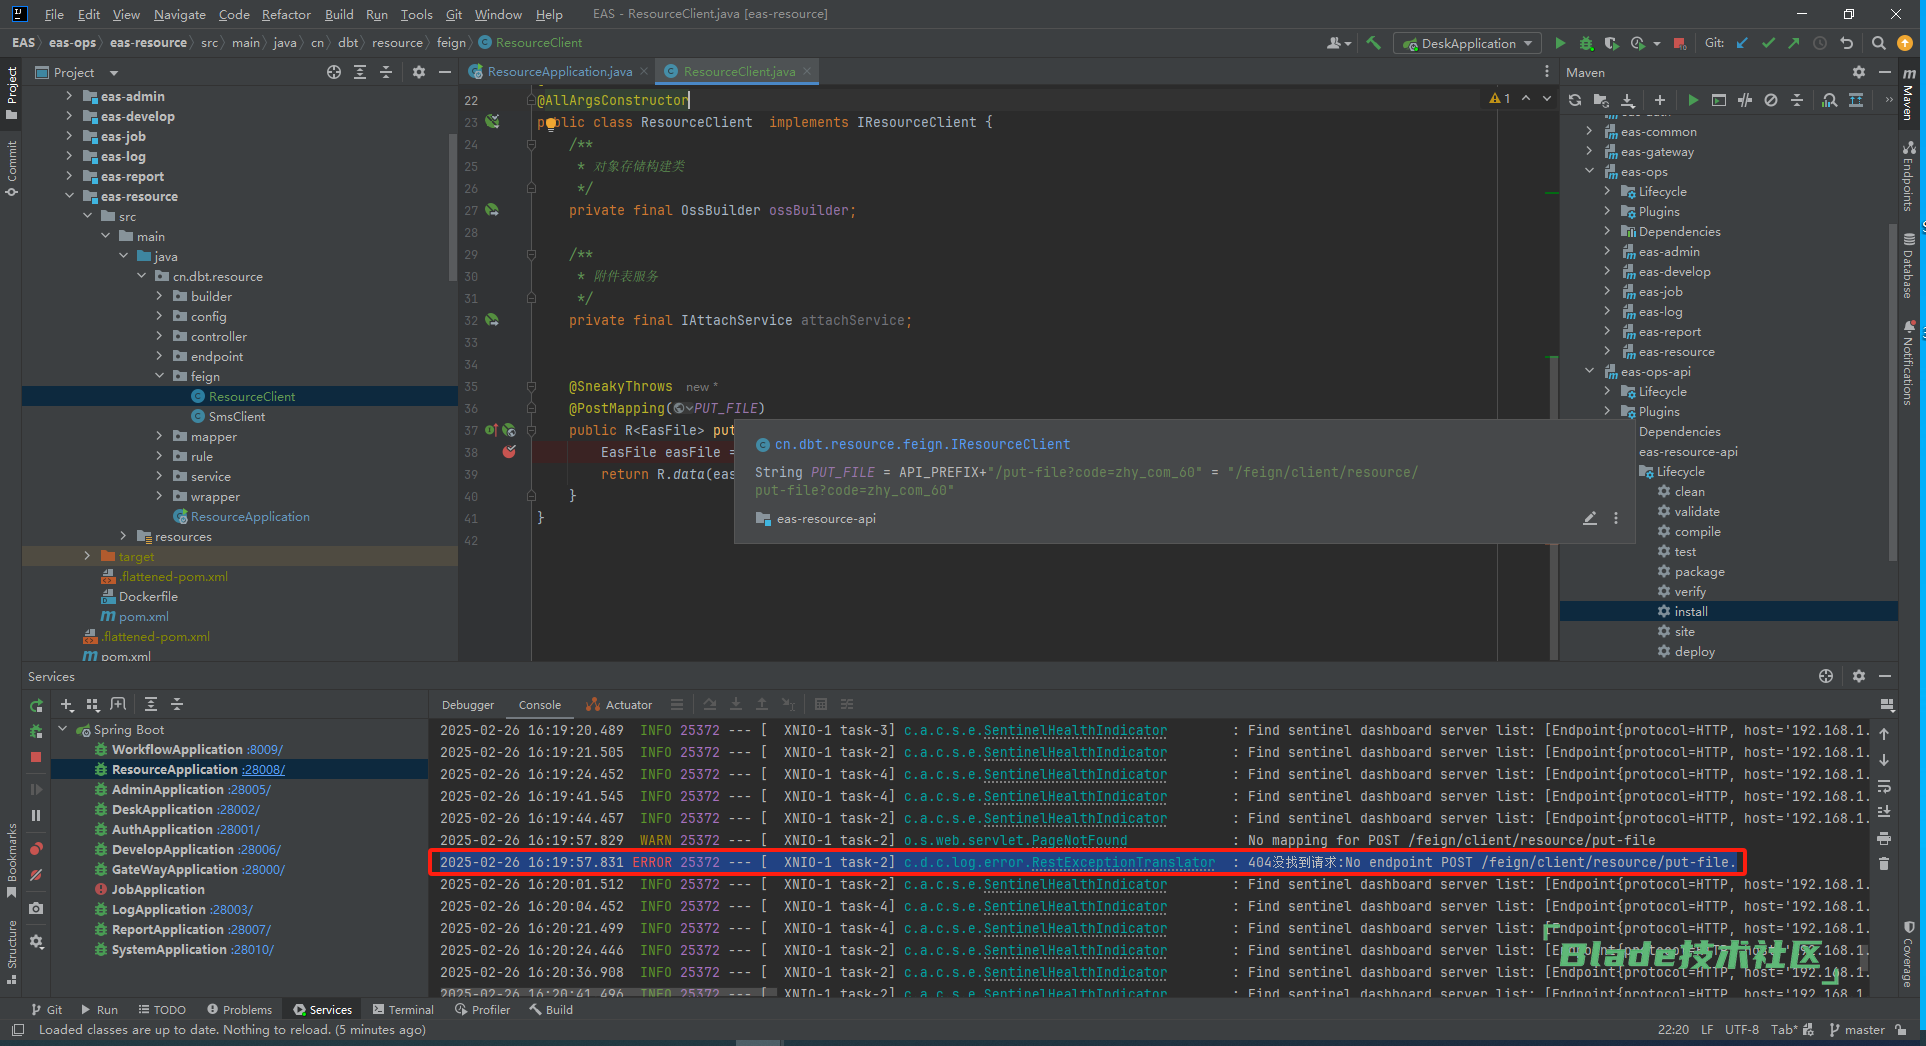
Task: Take thread dump camera icon
Action: tap(36, 908)
